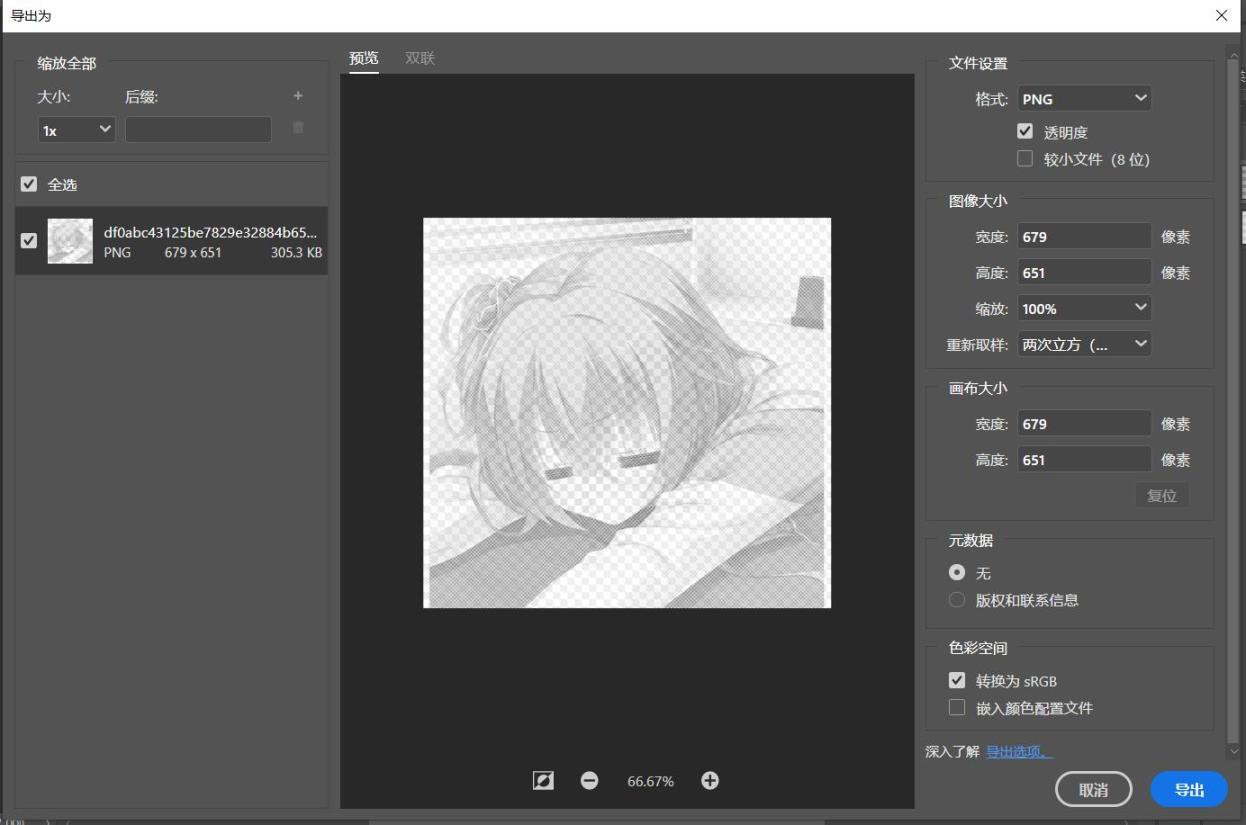Toggle the 全选 checkbox
This screenshot has height=825, width=1246.
click(x=29, y=184)
